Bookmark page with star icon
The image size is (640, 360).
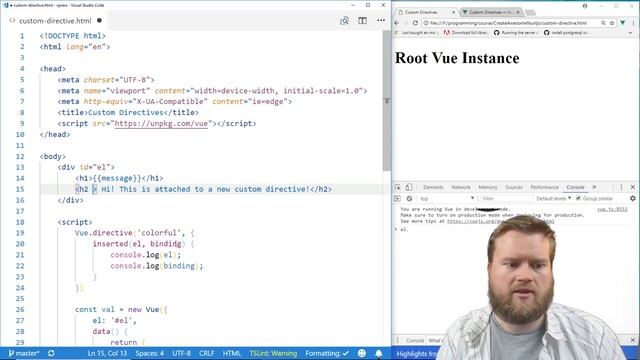click(x=612, y=23)
